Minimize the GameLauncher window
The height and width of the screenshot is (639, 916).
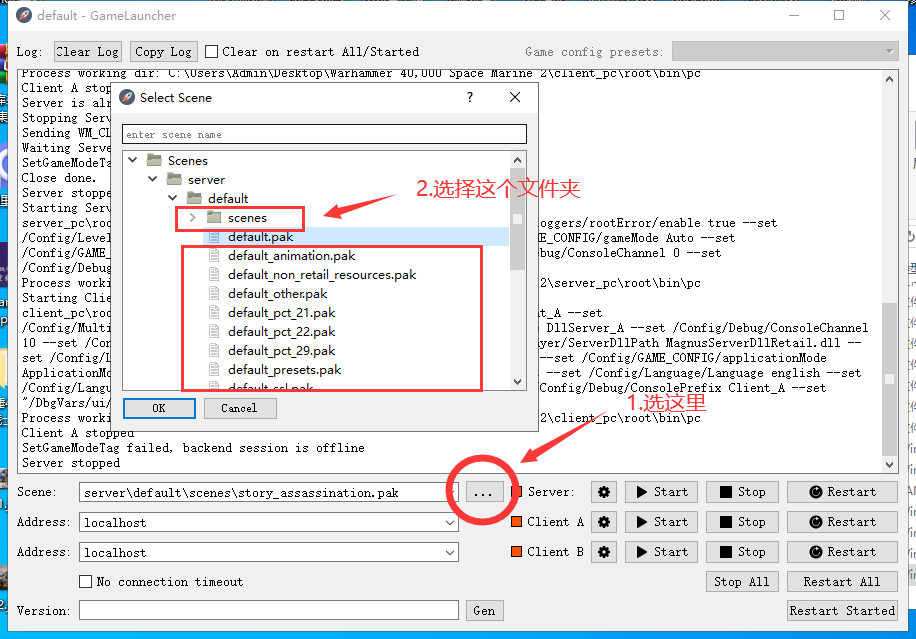(794, 15)
